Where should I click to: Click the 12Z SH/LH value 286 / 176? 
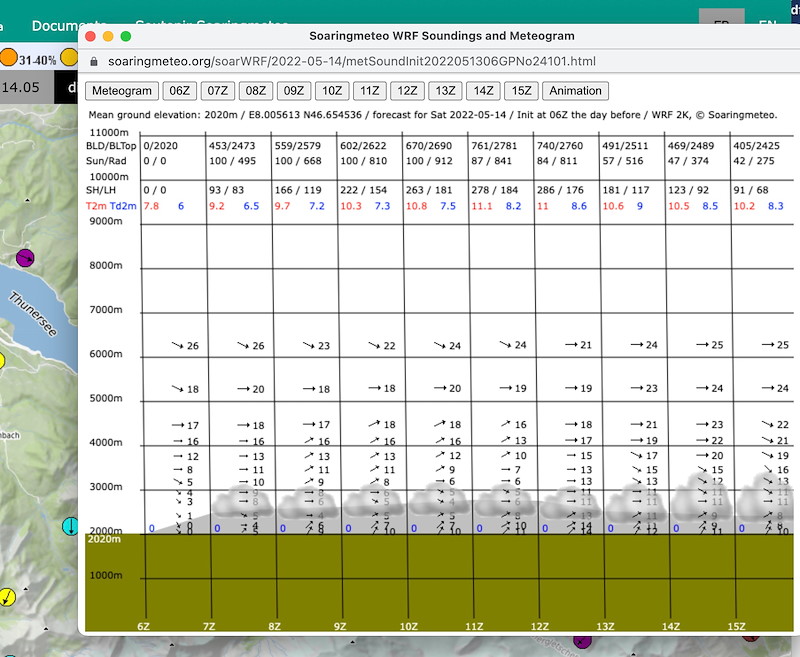[x=560, y=190]
